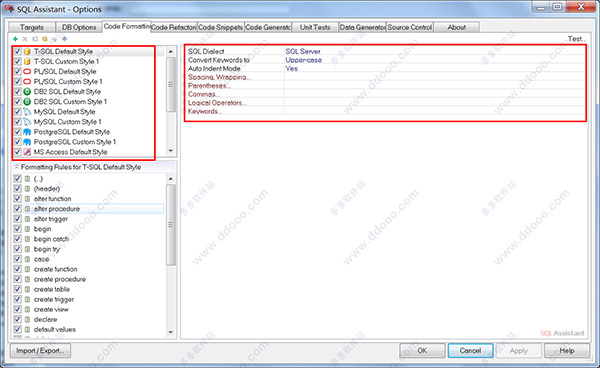Click the green DB2 SQL Custom Style 1 icon
The width and height of the screenshot is (600, 368).
[x=27, y=101]
